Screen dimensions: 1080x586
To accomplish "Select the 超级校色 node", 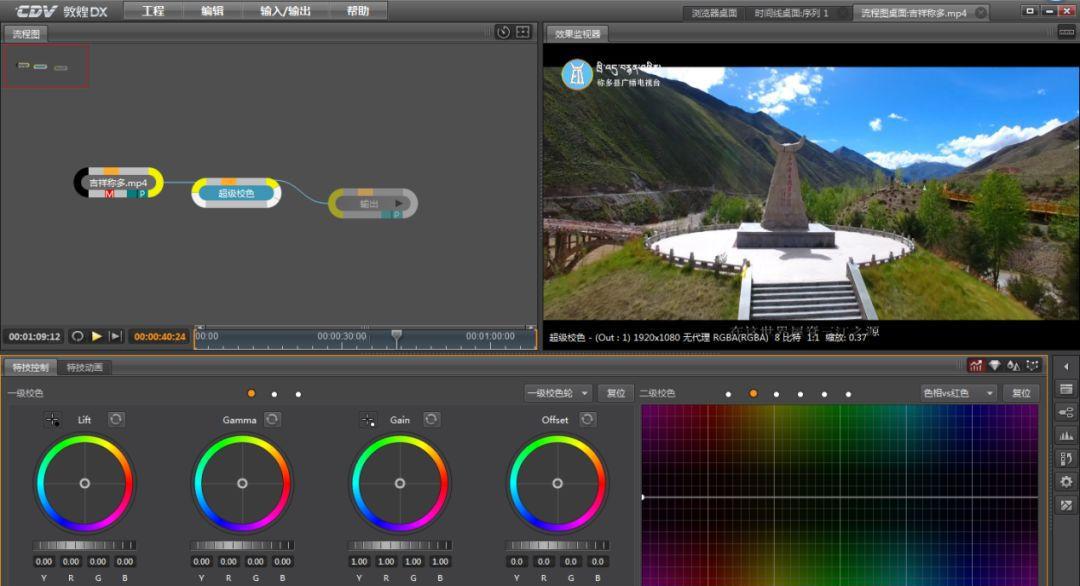I will click(236, 193).
